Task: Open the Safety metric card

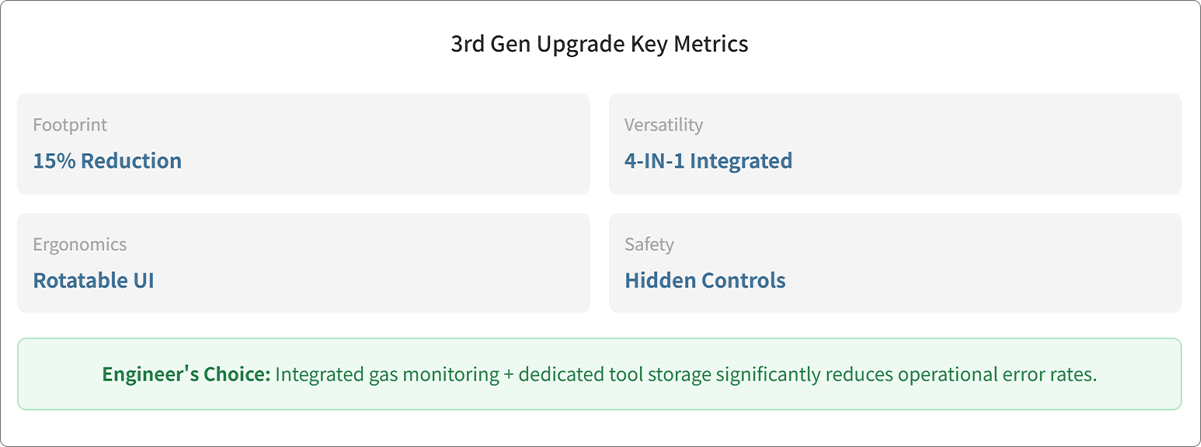Action: [x=895, y=263]
